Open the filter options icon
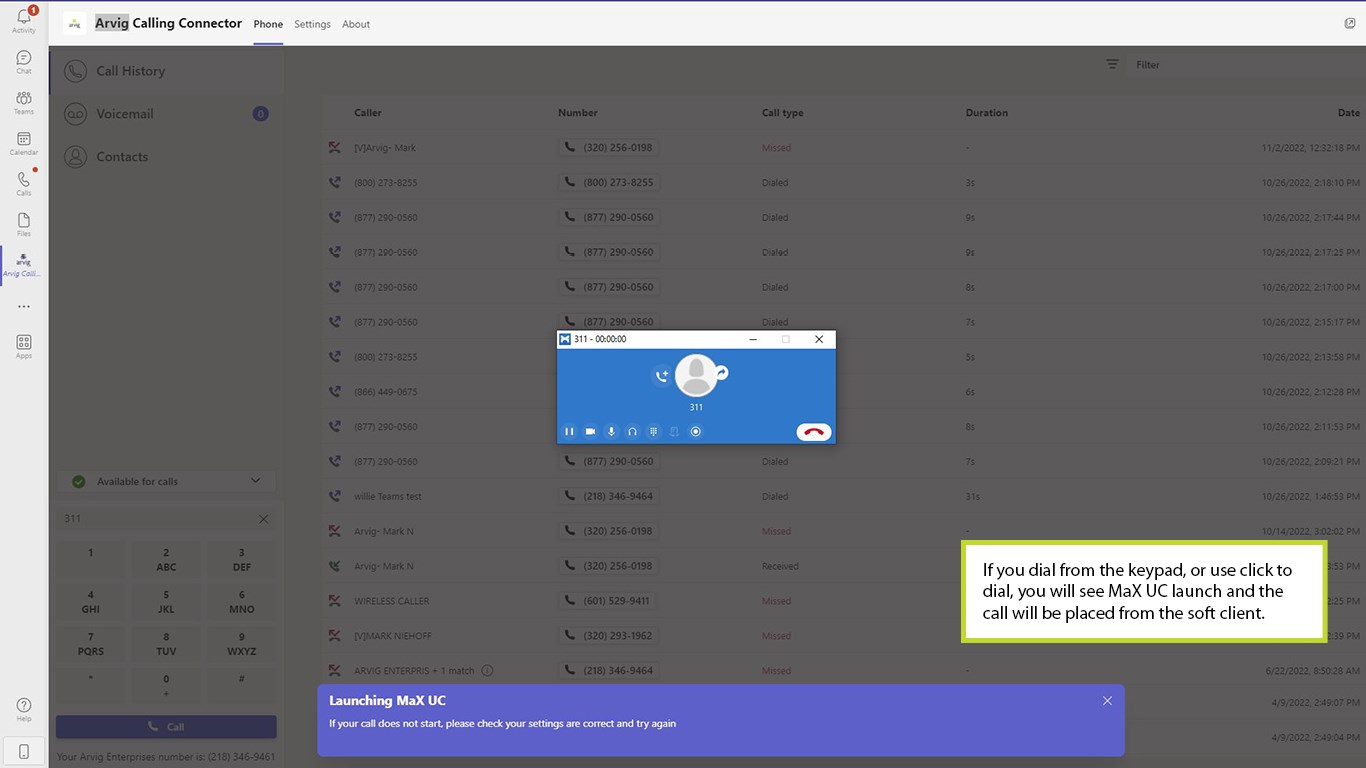The height and width of the screenshot is (768, 1366). [1112, 64]
